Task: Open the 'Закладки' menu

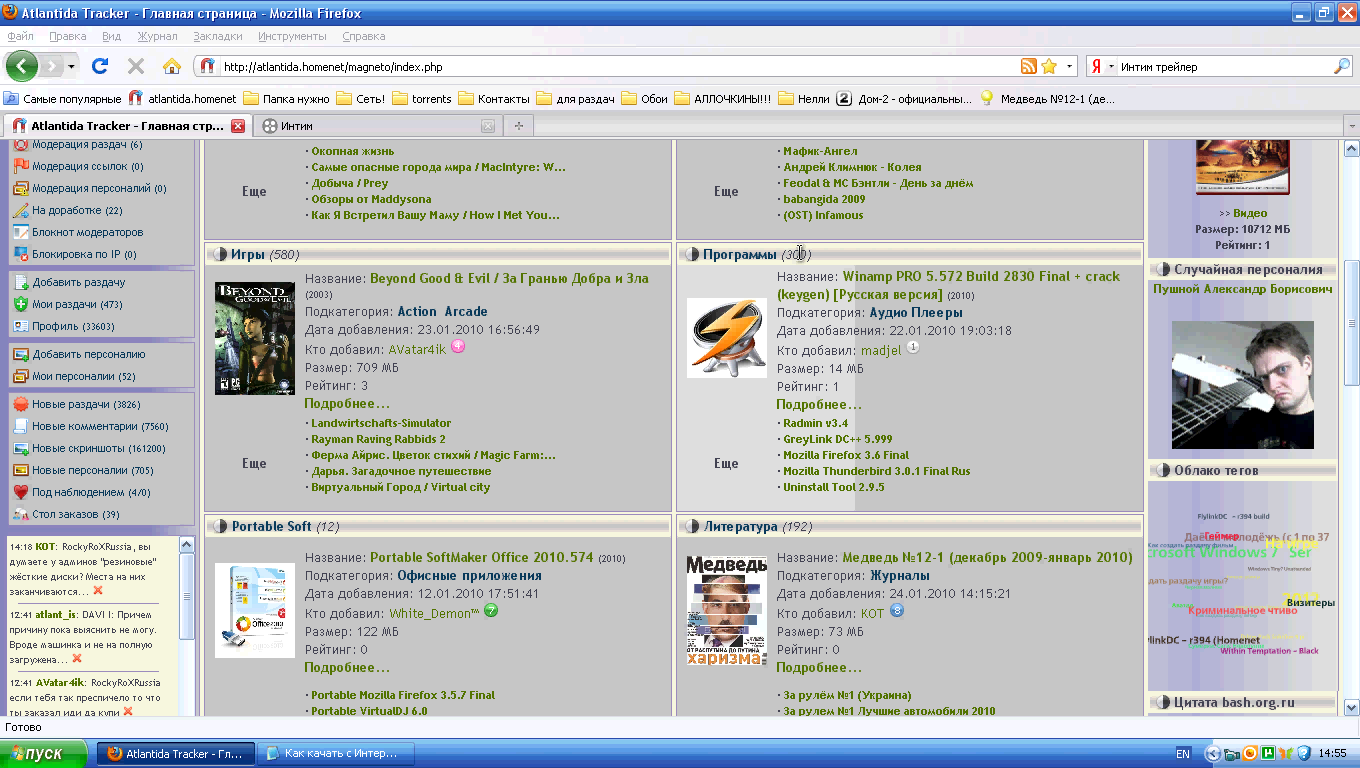Action: click(218, 36)
